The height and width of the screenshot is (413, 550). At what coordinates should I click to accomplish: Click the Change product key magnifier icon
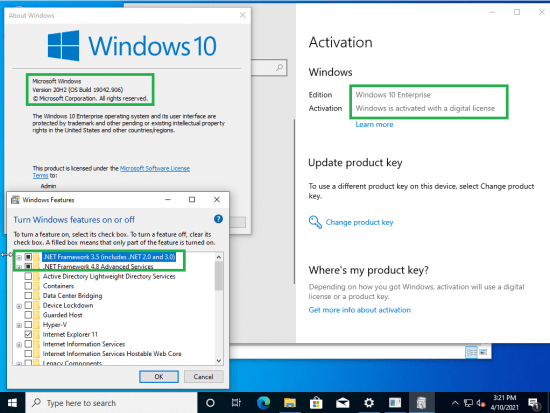(315, 222)
